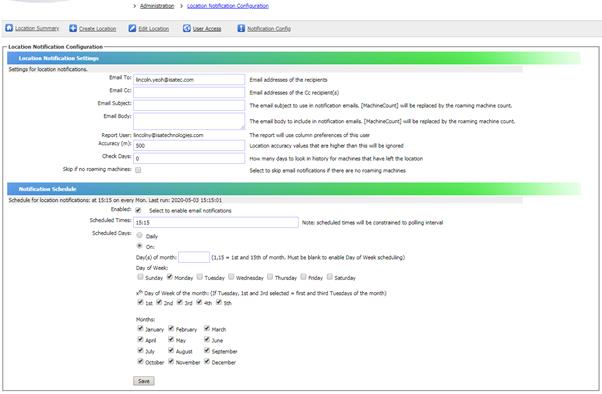The image size is (602, 394).
Task: Click the Report User email text
Action: coord(168,135)
